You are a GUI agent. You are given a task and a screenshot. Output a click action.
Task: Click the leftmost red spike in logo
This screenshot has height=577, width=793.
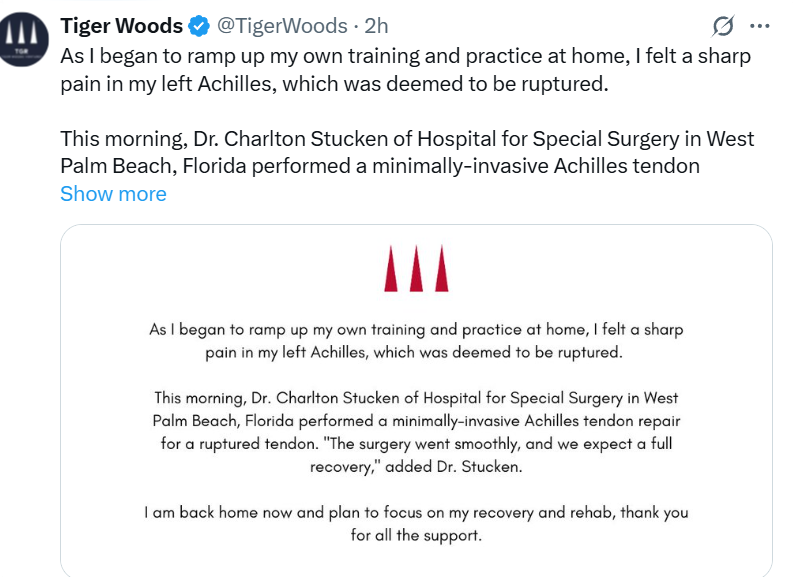coord(391,268)
